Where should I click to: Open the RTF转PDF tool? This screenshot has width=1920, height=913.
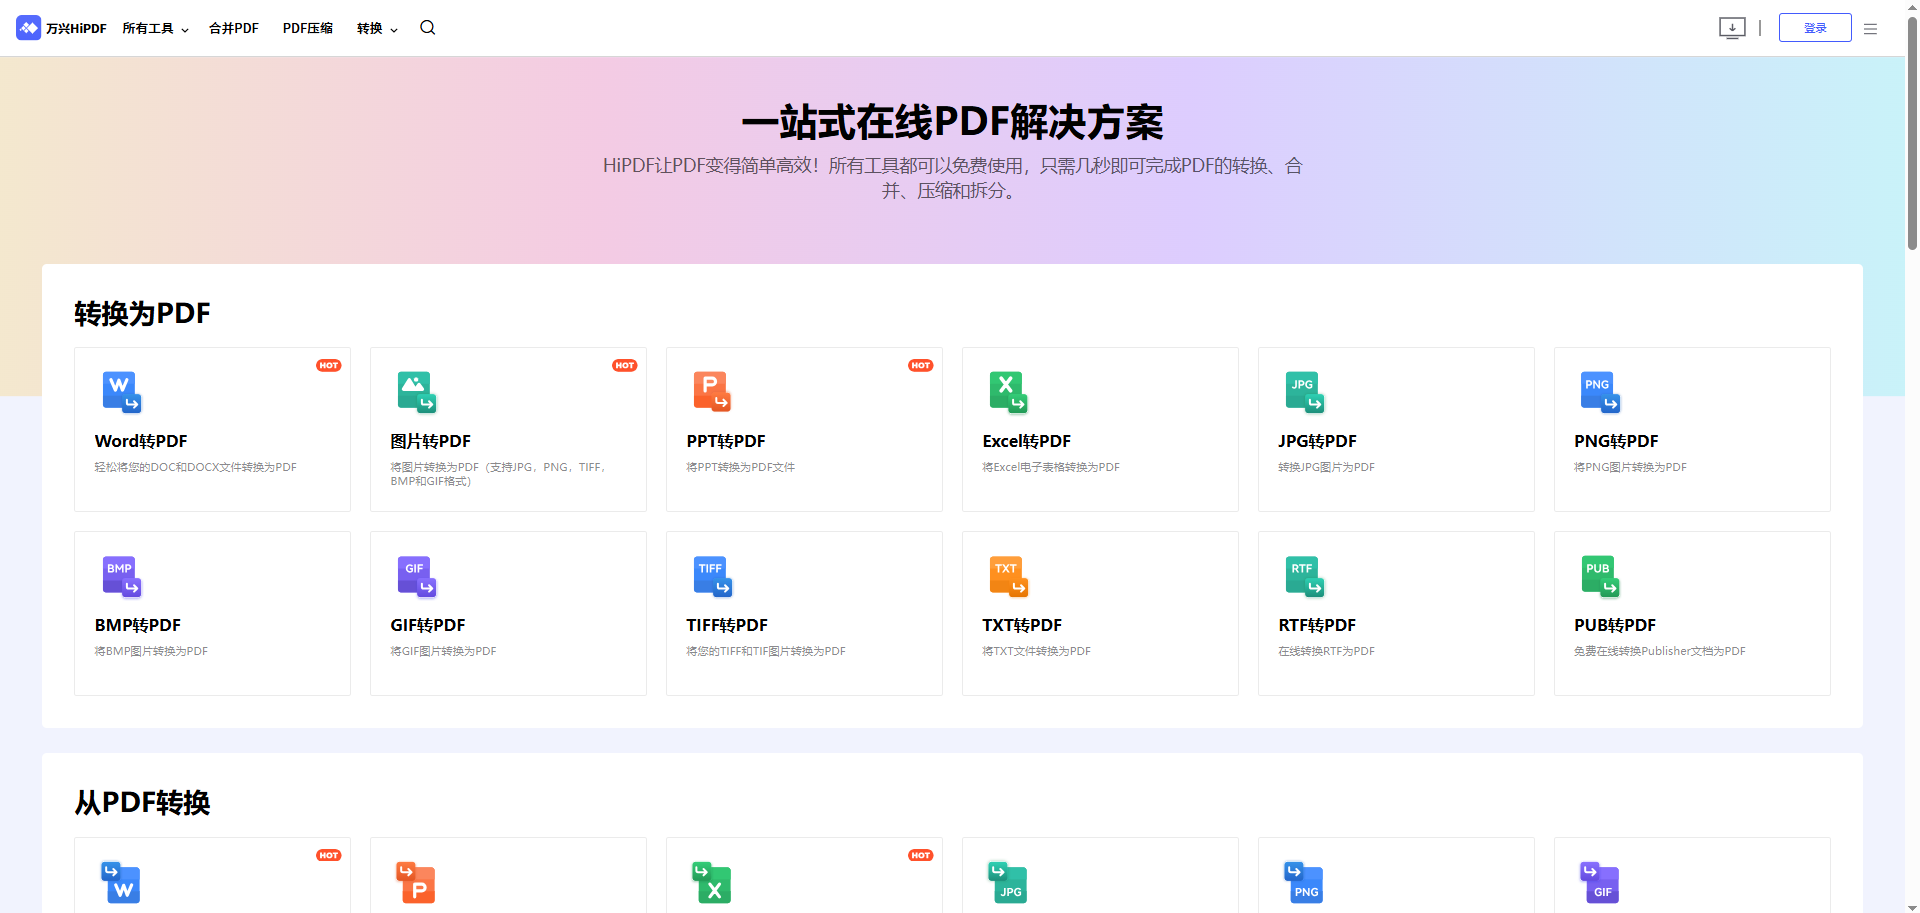coord(1304,577)
